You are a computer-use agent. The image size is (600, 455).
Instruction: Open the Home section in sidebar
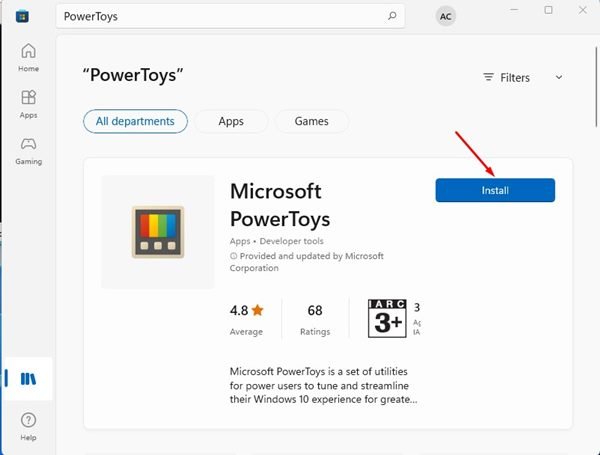(x=28, y=57)
